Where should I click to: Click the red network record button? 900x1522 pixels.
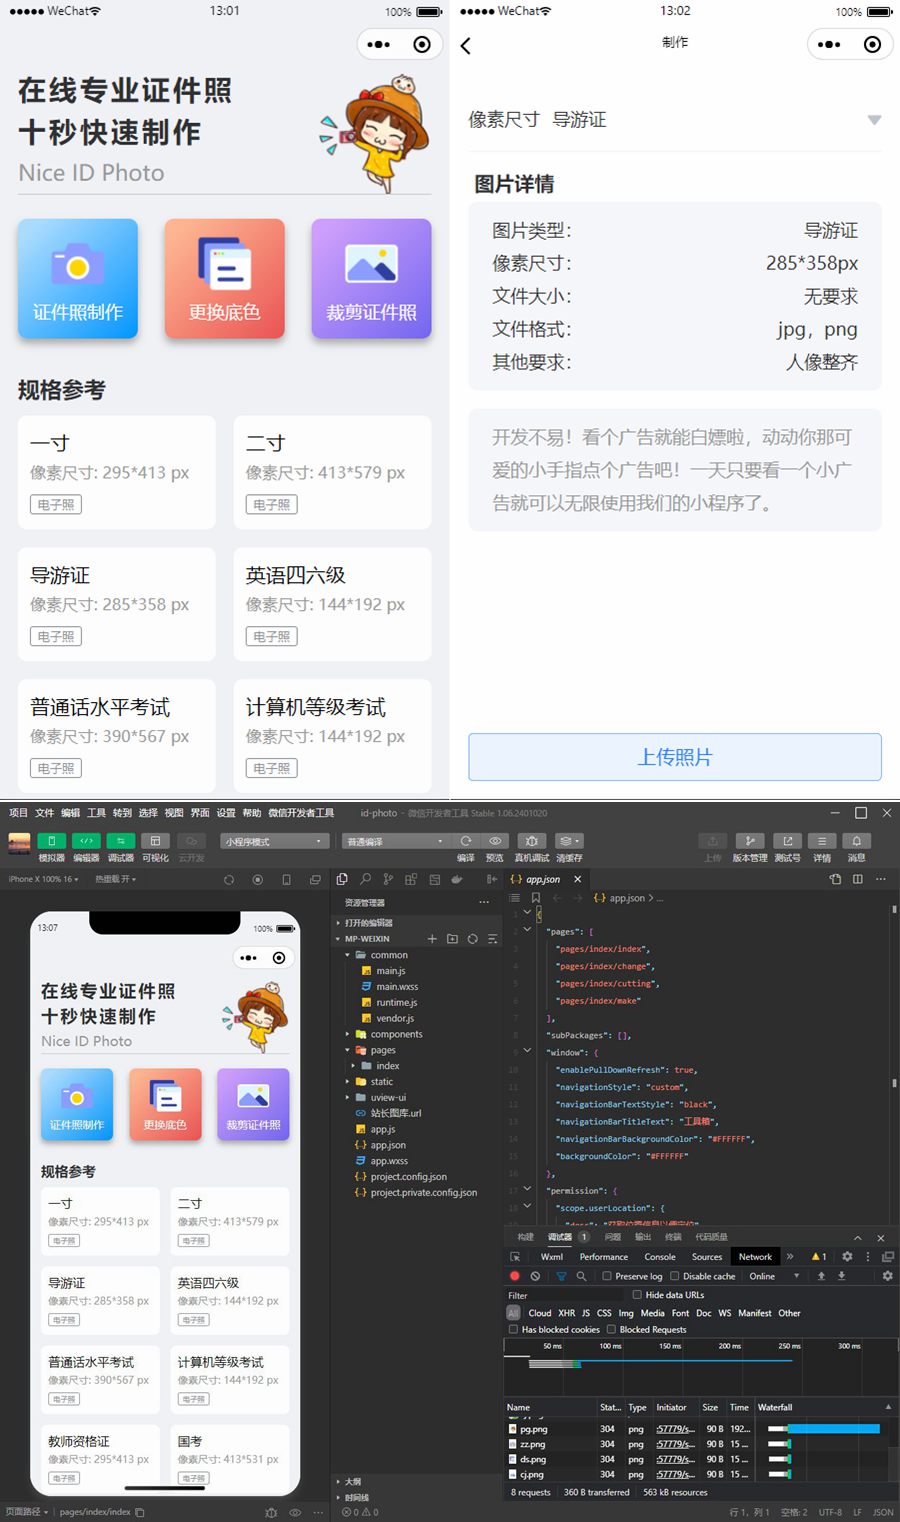click(x=515, y=1276)
